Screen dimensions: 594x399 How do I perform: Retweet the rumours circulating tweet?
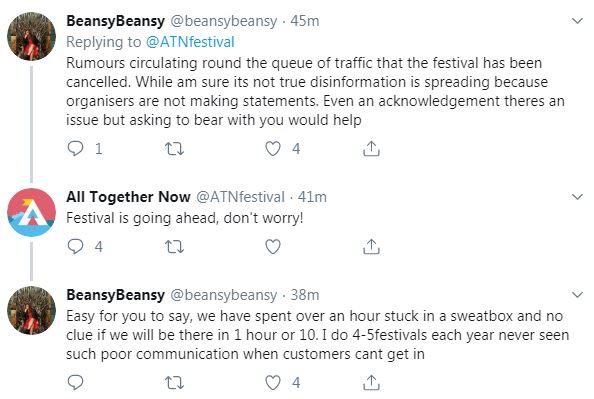175,149
